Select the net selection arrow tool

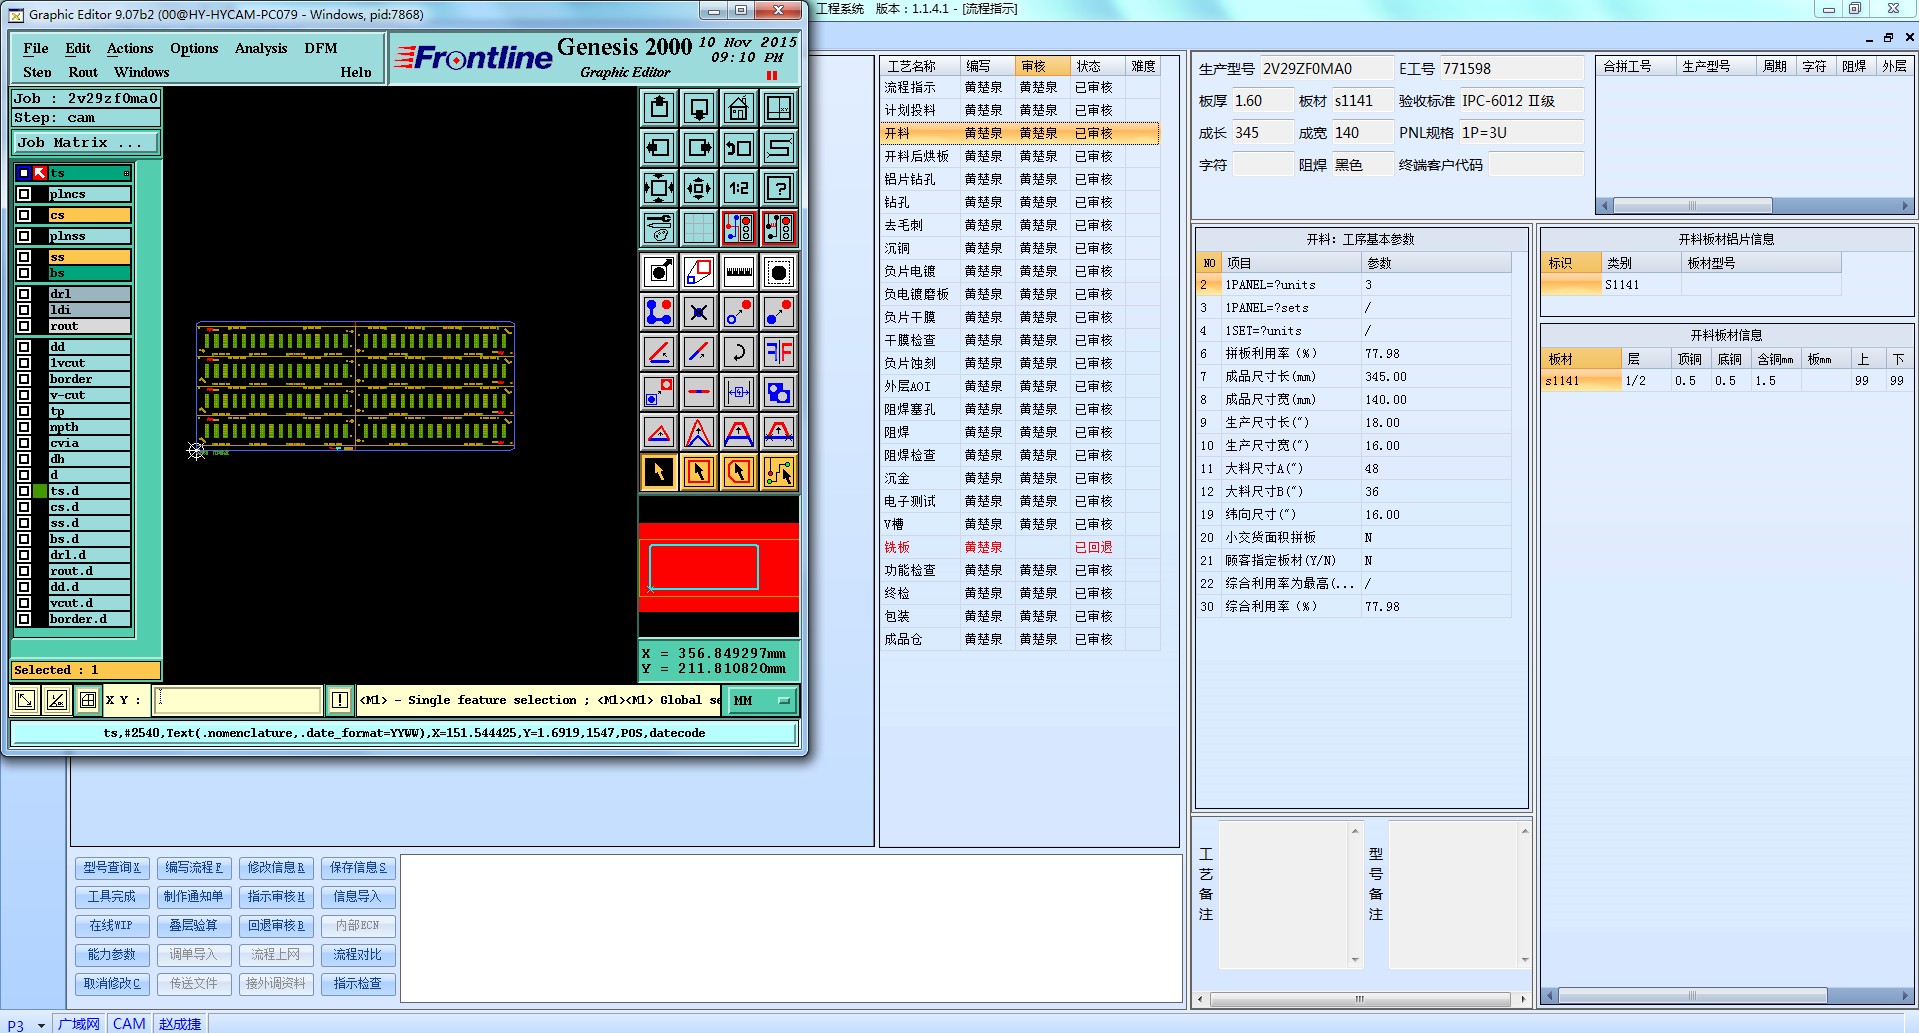tap(779, 471)
